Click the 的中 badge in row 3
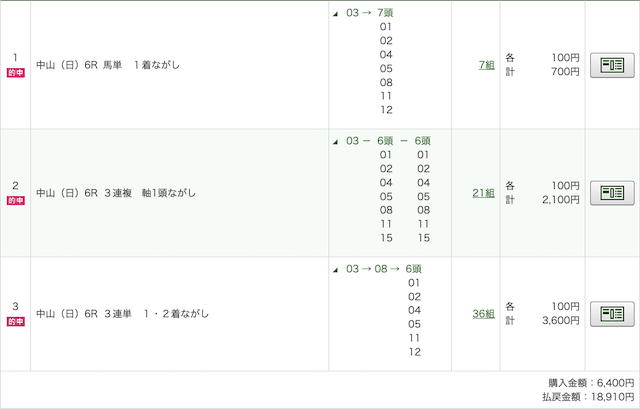This screenshot has width=640, height=409. [15, 322]
